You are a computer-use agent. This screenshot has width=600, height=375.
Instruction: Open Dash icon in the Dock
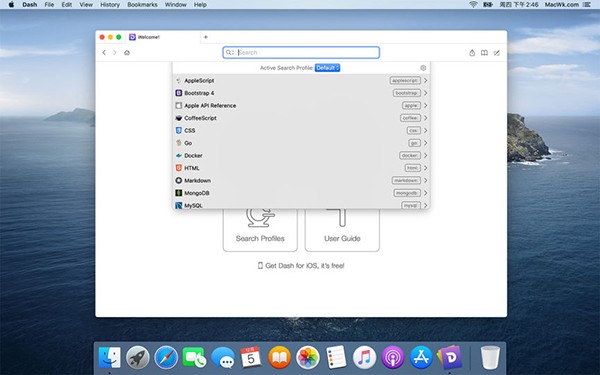click(450, 357)
